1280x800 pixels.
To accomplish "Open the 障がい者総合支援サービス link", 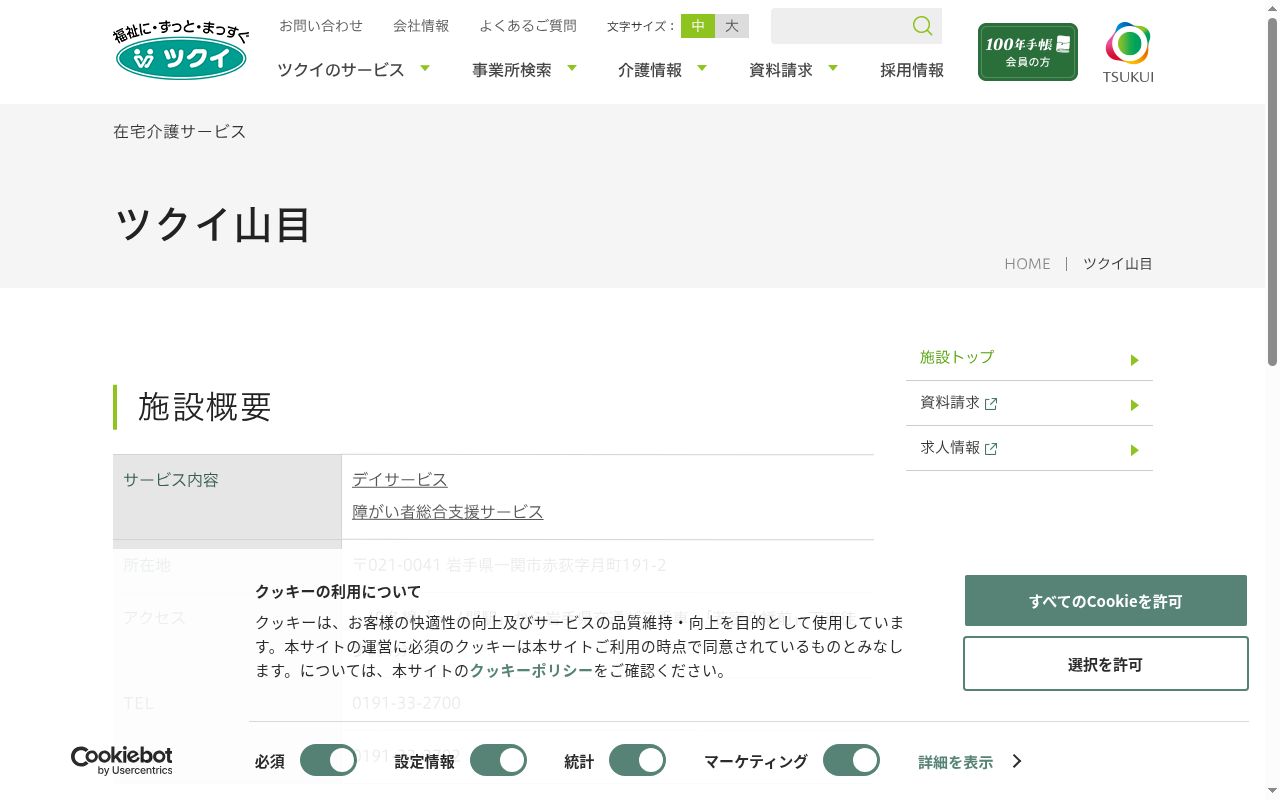I will coord(448,512).
